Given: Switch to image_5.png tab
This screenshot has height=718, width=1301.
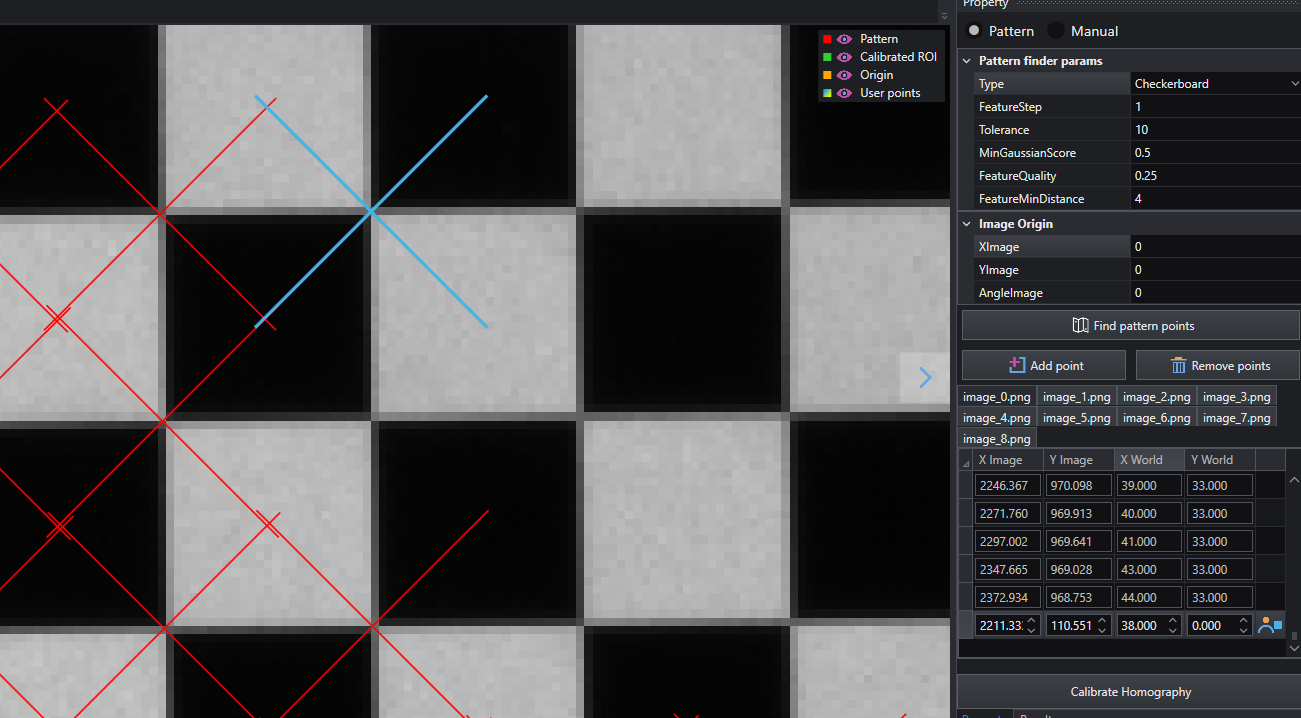Looking at the screenshot, I should coord(1076,418).
